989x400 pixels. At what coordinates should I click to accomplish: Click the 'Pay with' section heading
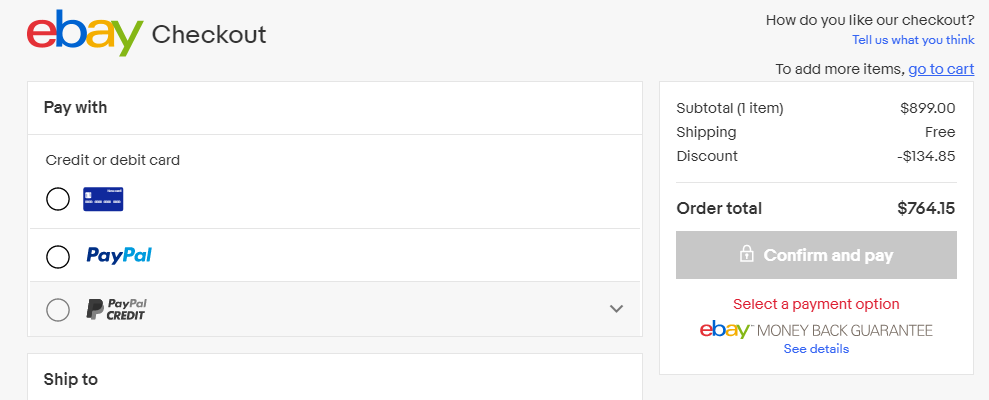(75, 107)
